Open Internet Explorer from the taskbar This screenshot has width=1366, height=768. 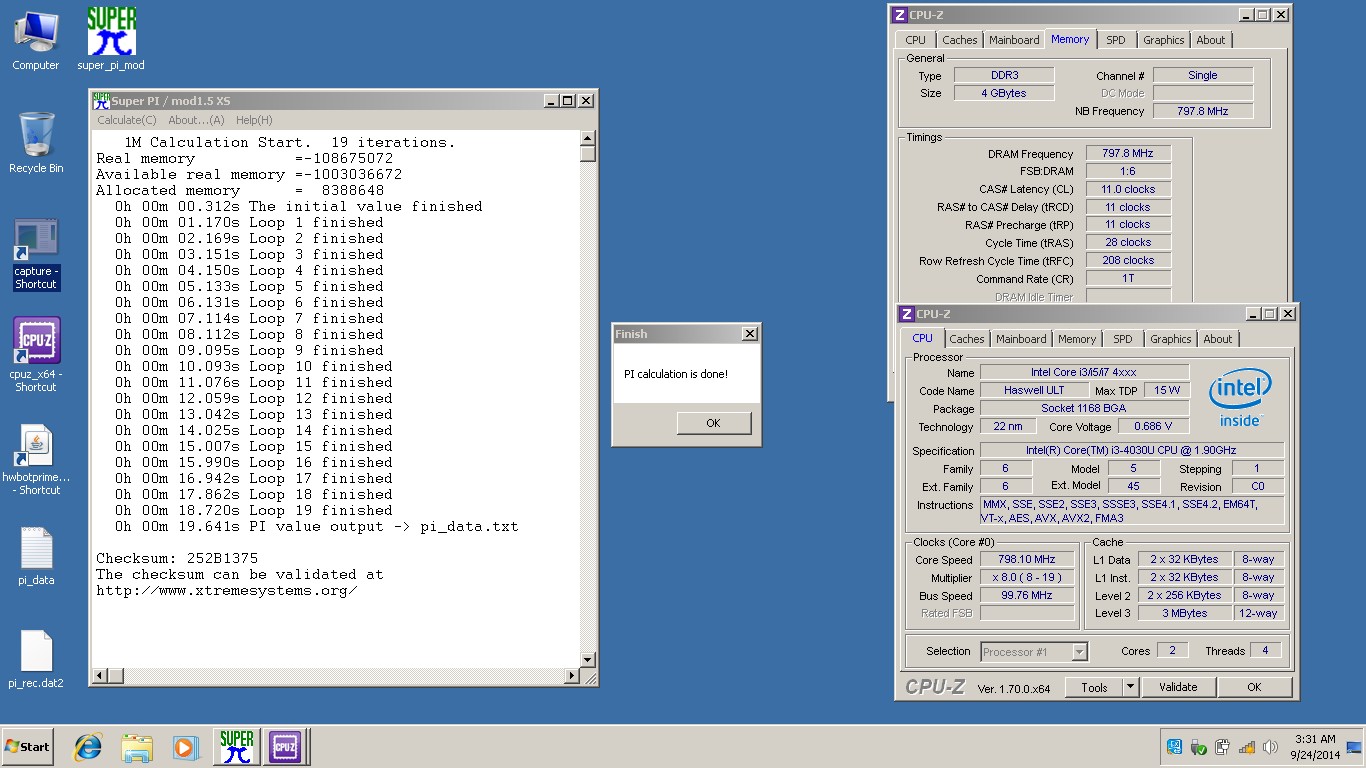point(89,747)
